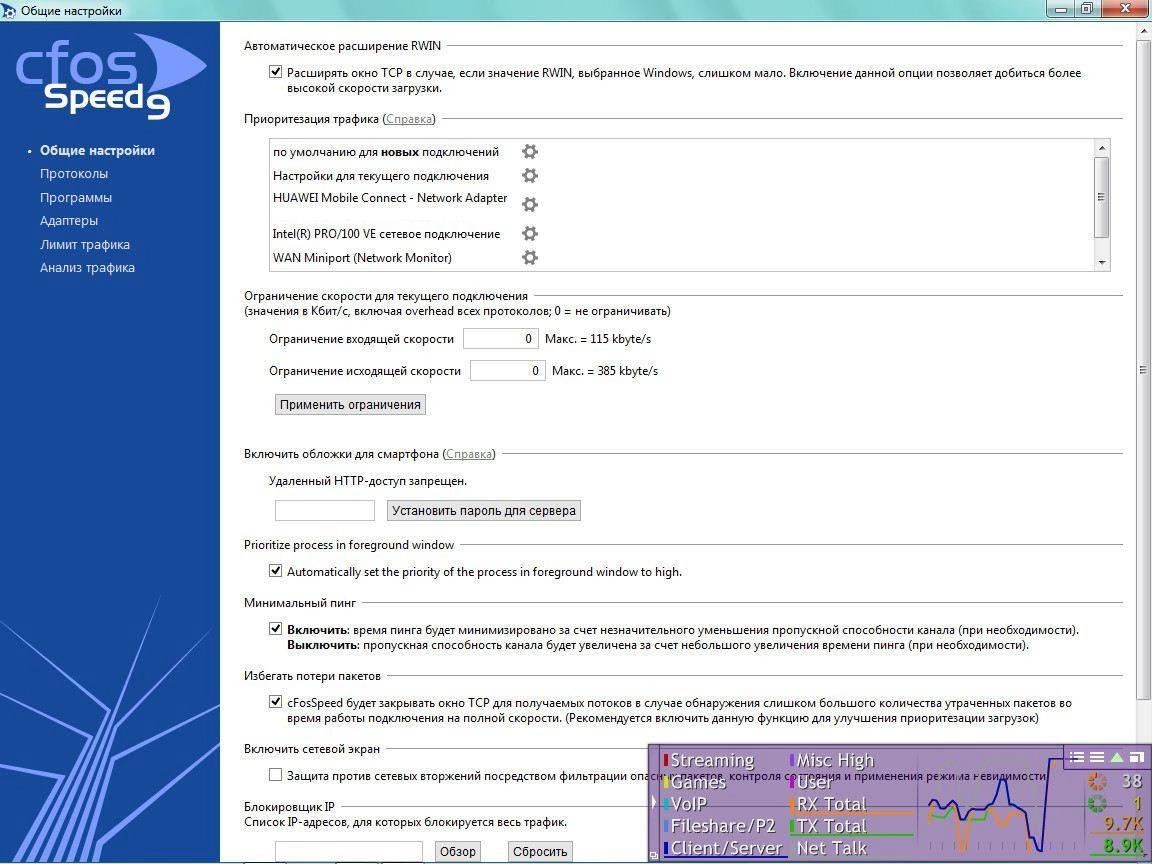1152x864 pixels.
Task: Select the RX Total legend entry
Action: pos(828,804)
